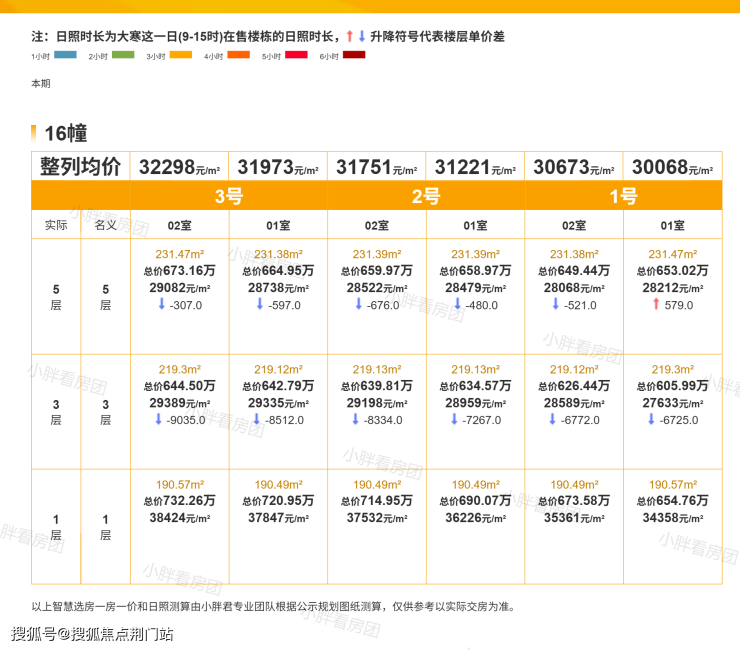Screen dimensions: 740x650
Task: Click the dark red 6小时 legend swatch
Action: pyautogui.click(x=354, y=54)
